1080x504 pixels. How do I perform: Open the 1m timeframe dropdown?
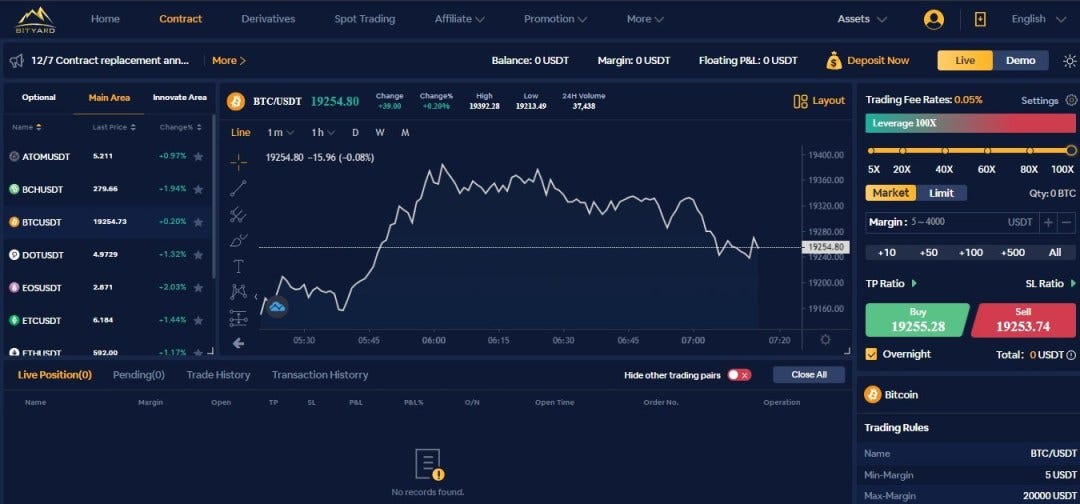[x=280, y=132]
